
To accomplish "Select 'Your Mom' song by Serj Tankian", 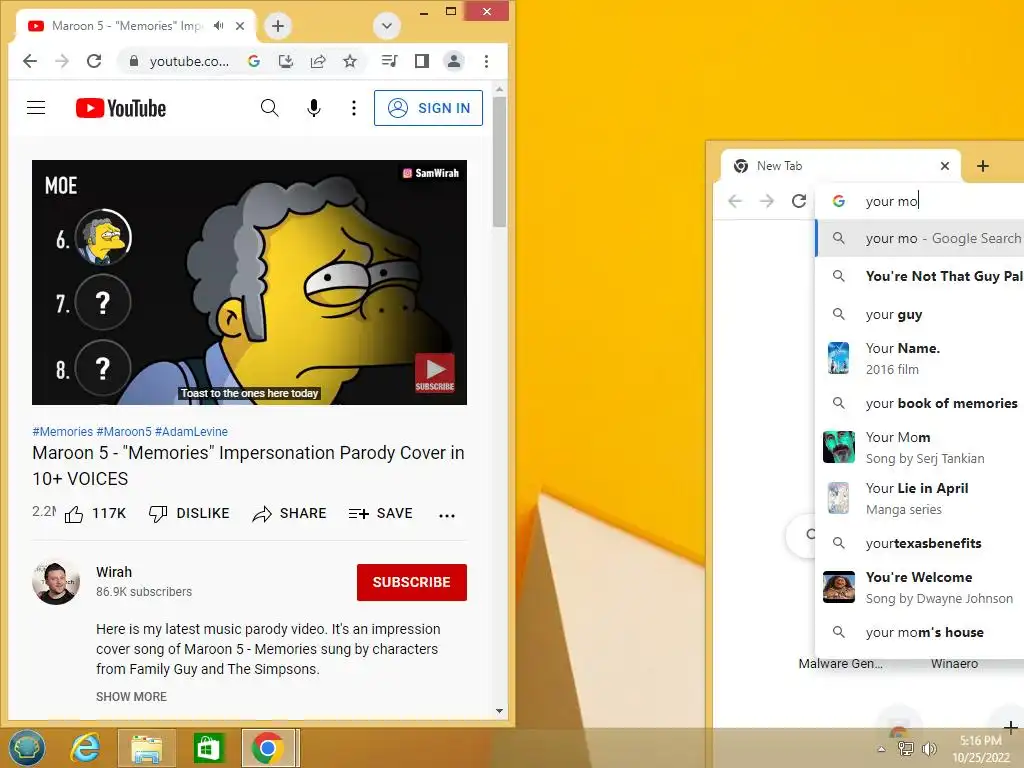I will click(920, 447).
